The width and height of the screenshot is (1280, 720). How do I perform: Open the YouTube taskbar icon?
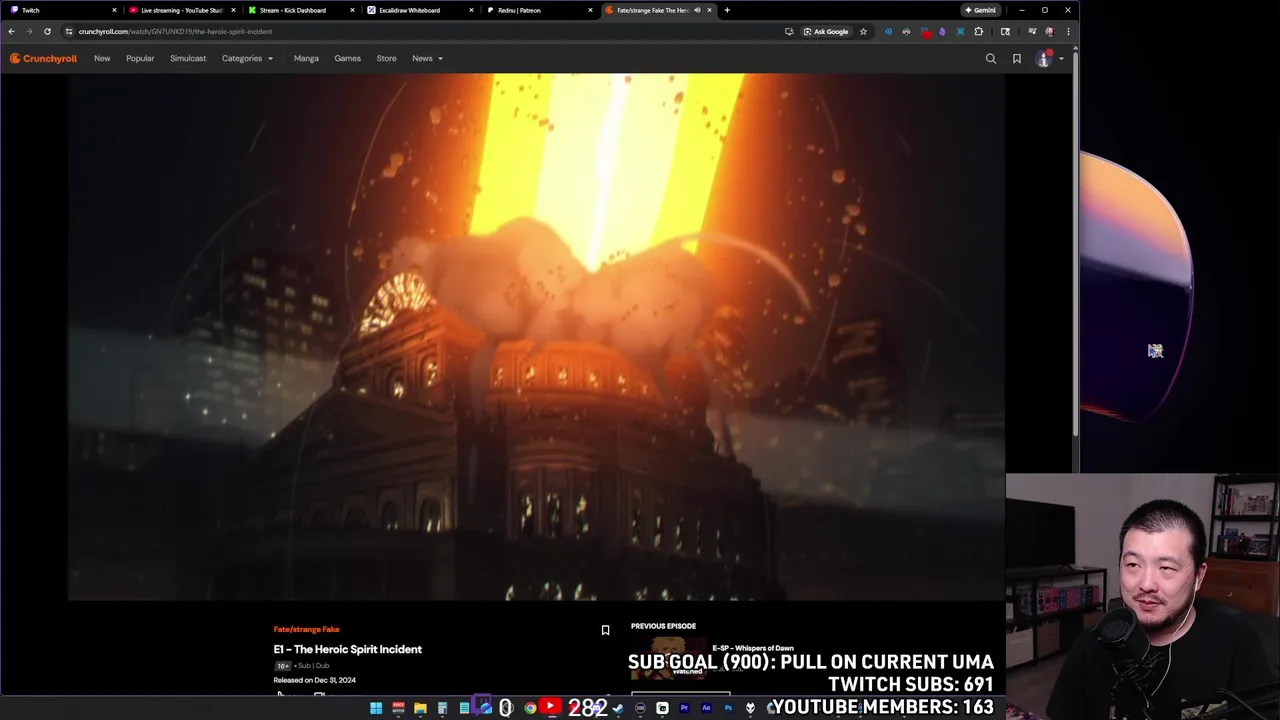550,708
